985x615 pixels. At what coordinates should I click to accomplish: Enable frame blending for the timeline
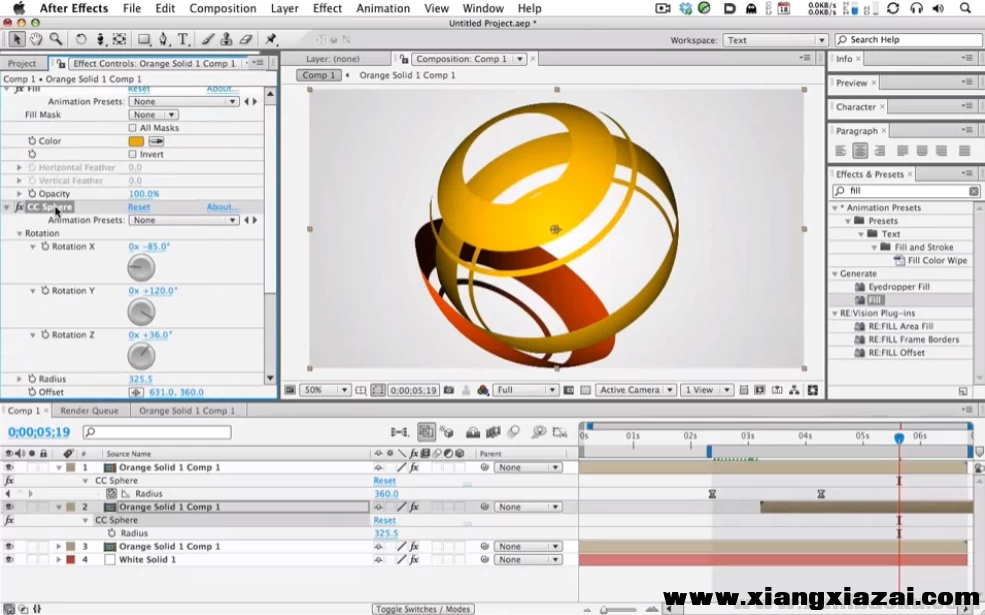(x=493, y=432)
